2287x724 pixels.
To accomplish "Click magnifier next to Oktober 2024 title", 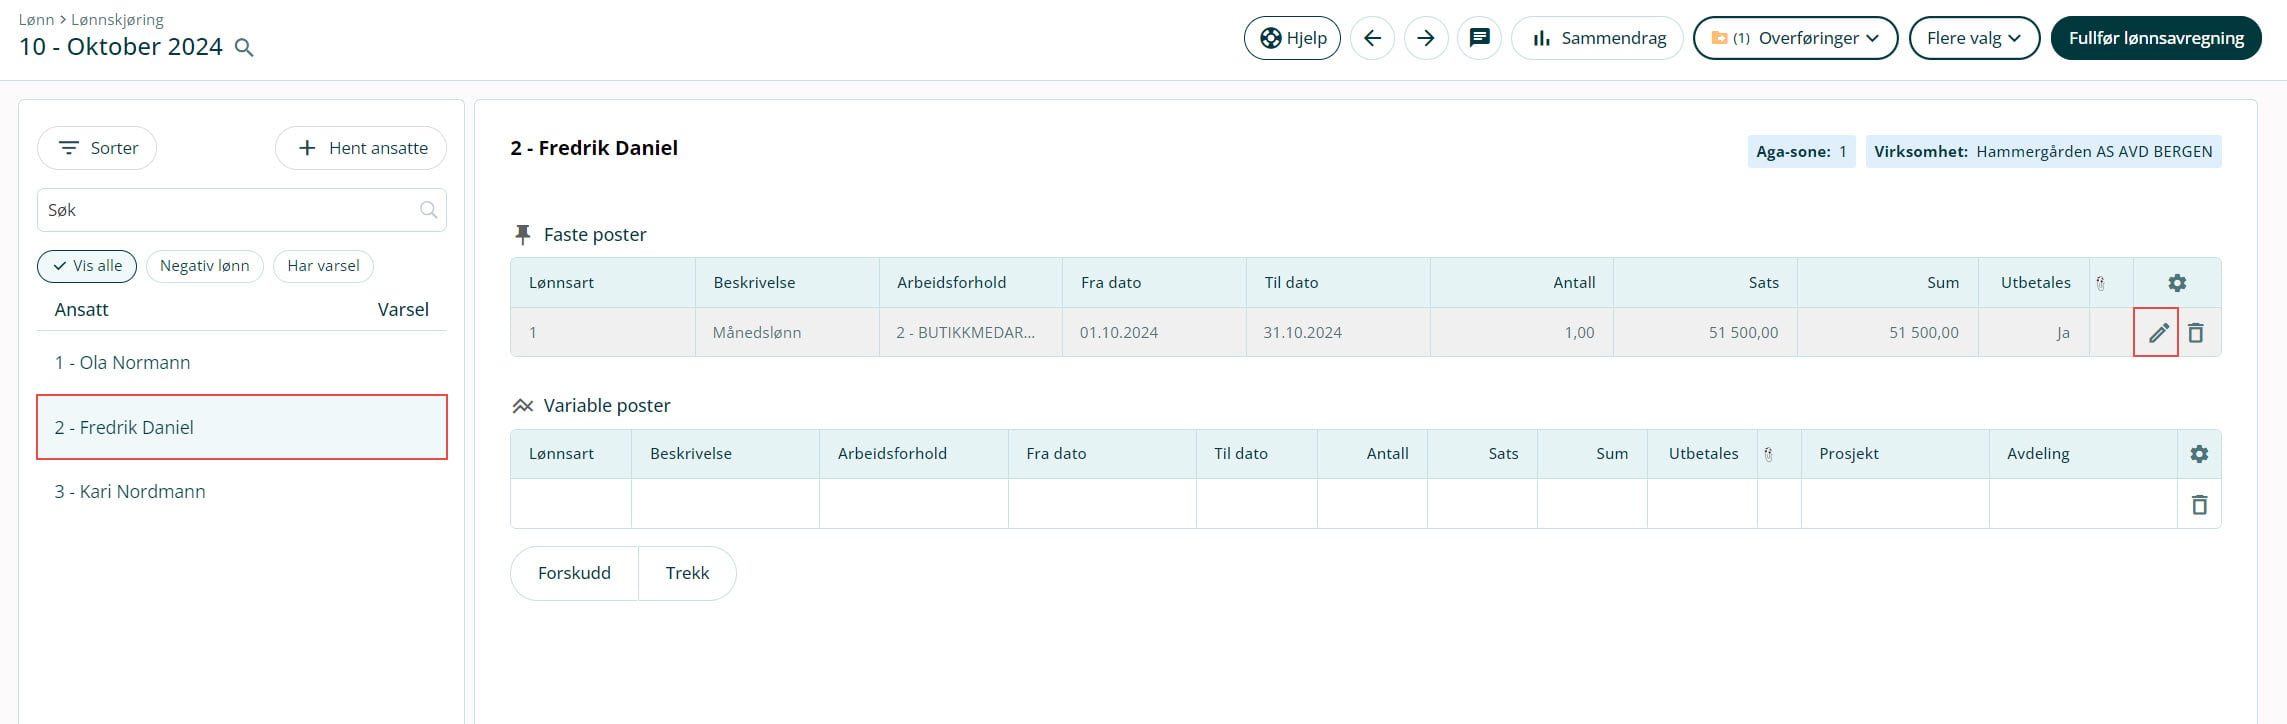I will point(244,47).
